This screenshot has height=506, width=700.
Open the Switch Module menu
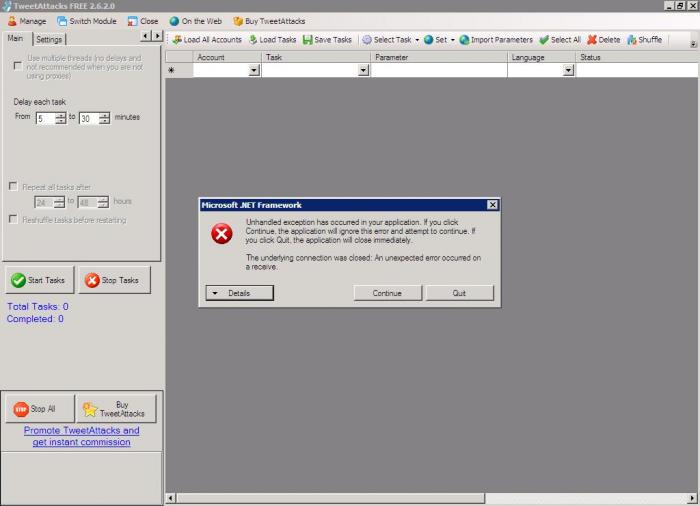pyautogui.click(x=87, y=21)
